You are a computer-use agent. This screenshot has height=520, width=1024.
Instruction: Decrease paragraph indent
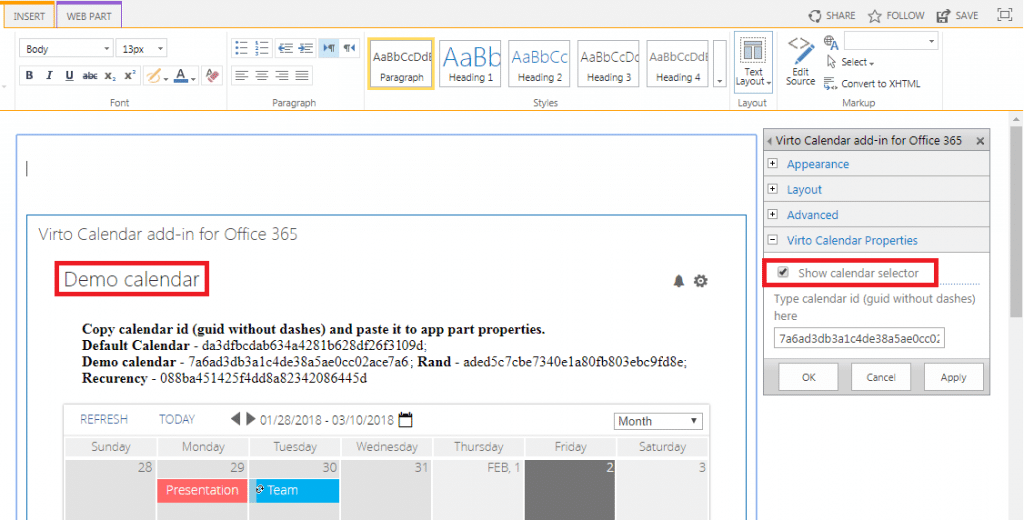[285, 48]
